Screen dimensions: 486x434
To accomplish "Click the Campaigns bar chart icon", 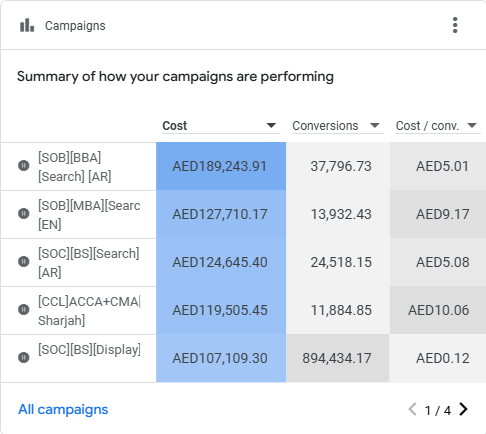I will [27, 25].
